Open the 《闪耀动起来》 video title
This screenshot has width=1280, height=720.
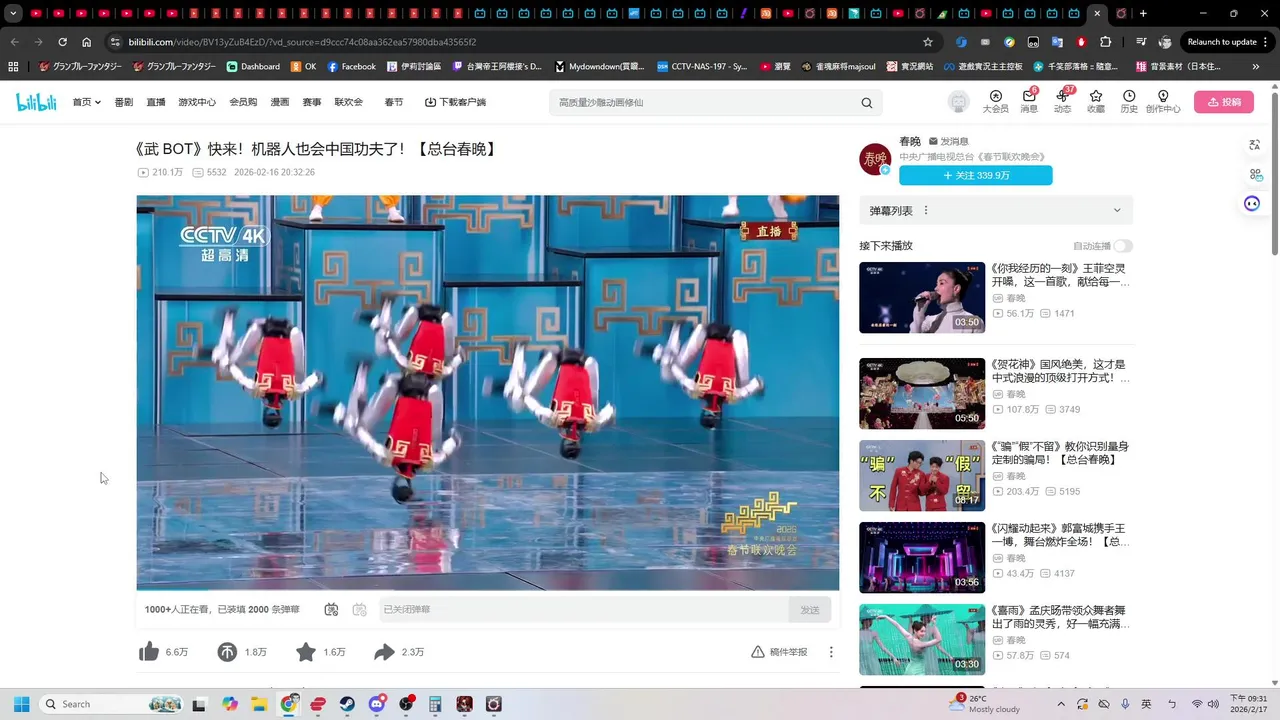[1060, 535]
